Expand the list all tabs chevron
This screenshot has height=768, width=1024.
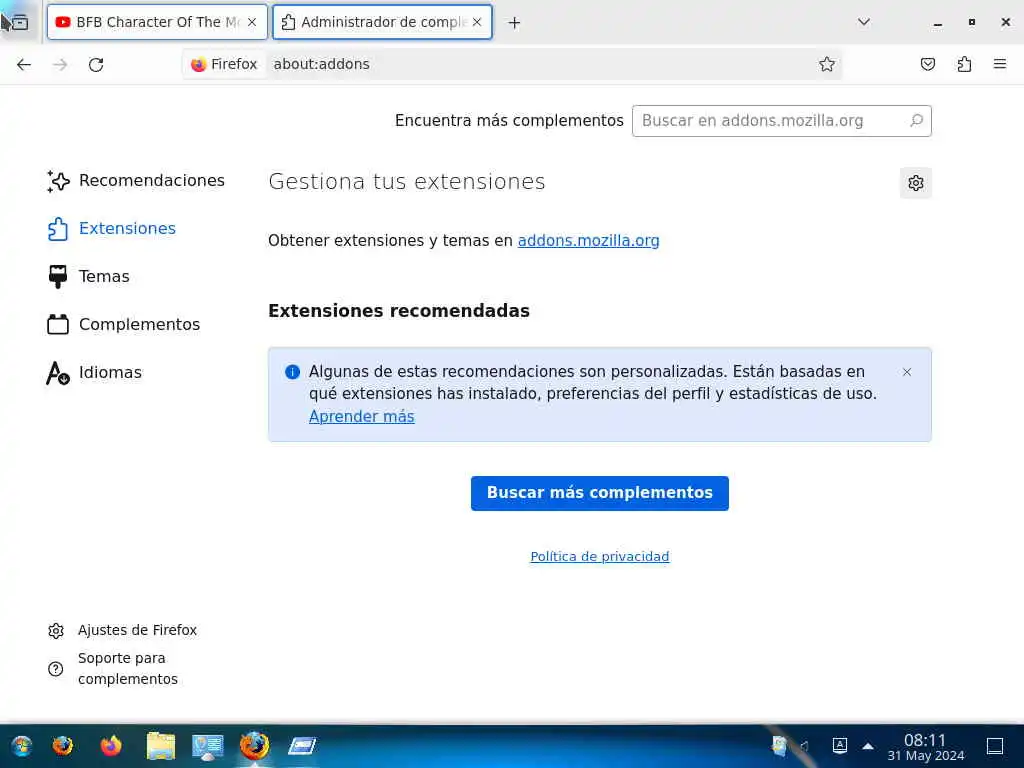(x=863, y=22)
